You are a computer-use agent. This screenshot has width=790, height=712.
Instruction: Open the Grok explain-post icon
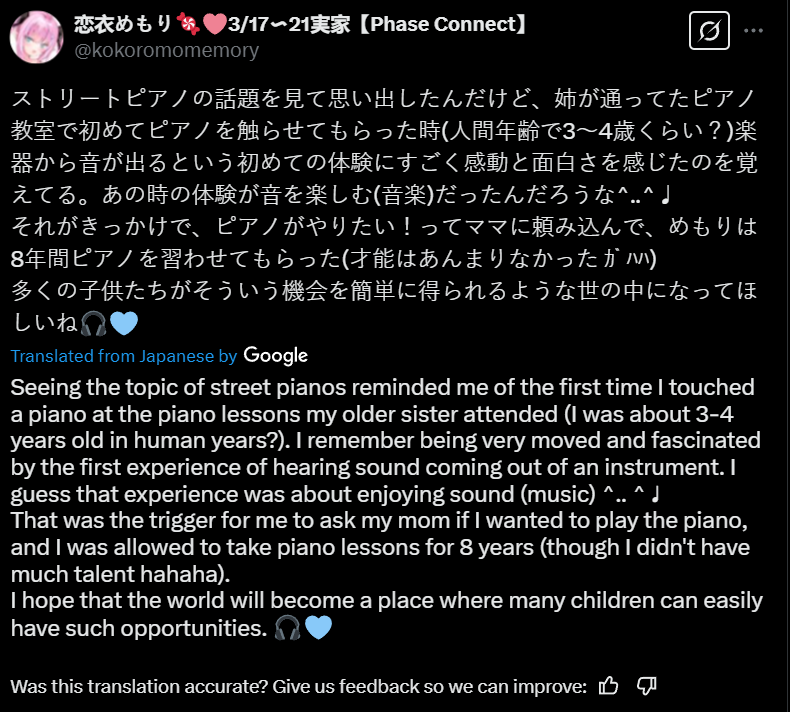click(709, 30)
